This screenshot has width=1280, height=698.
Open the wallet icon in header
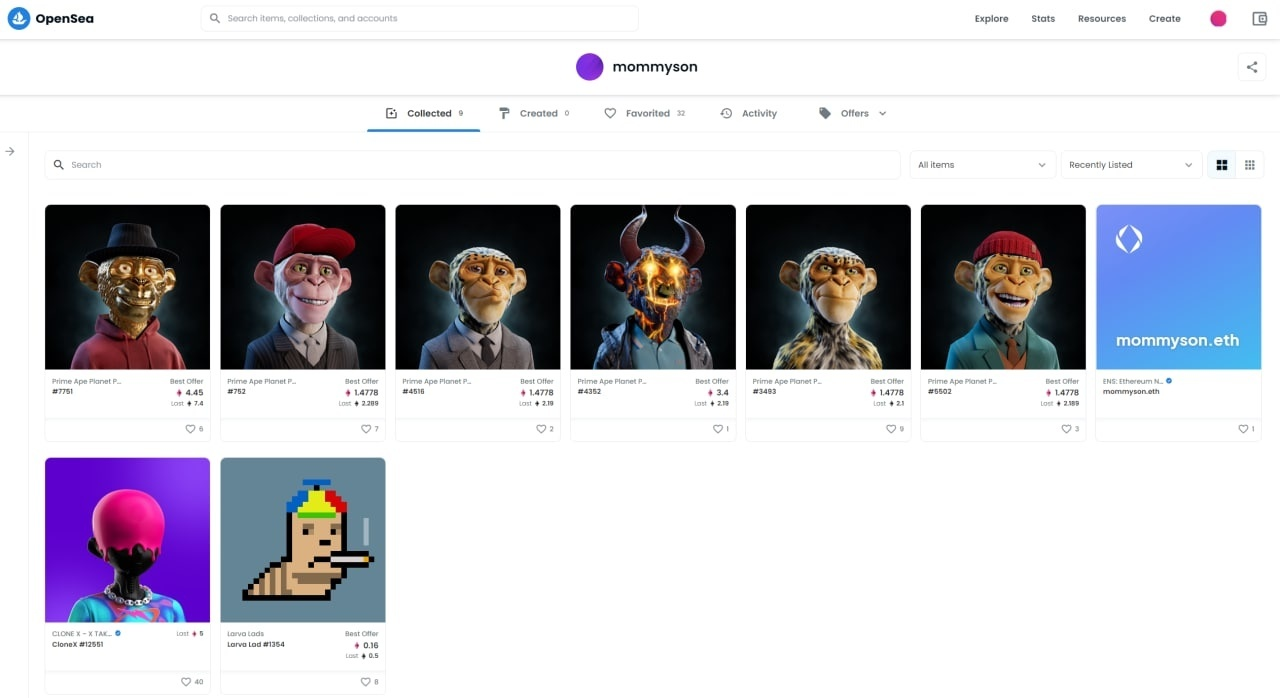1260,18
